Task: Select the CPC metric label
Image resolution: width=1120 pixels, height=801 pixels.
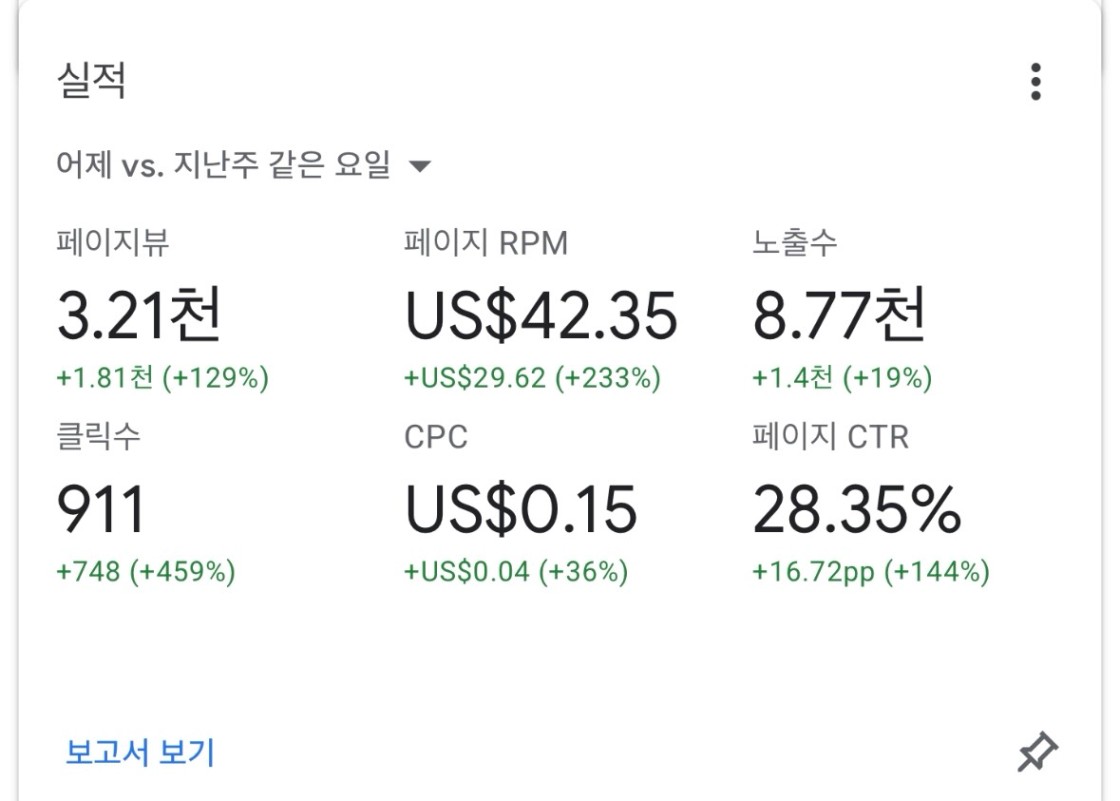Action: click(x=436, y=437)
